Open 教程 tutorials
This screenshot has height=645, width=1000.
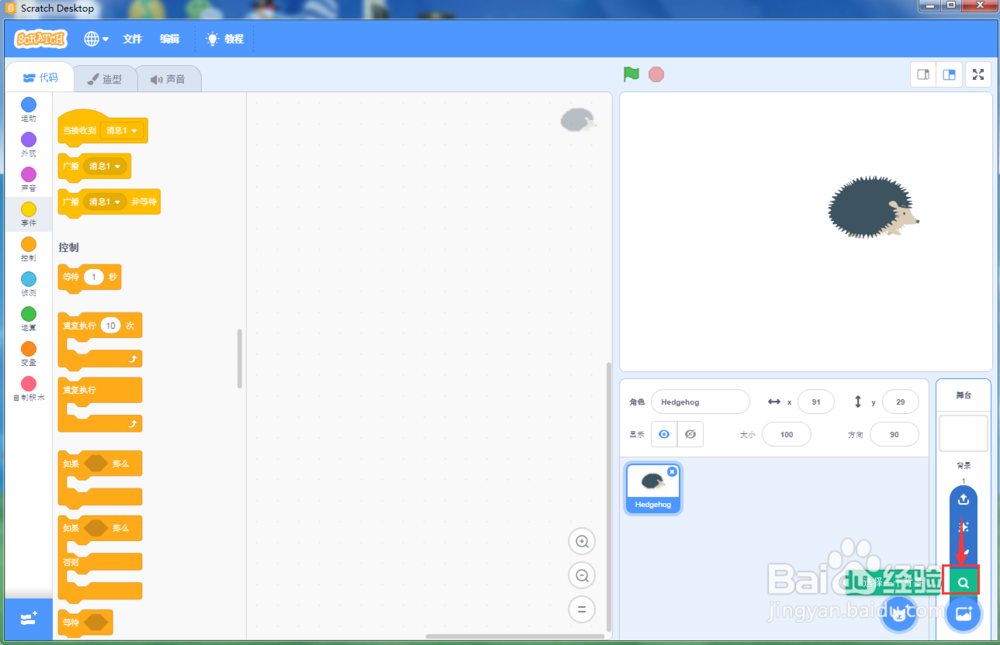(x=224, y=39)
